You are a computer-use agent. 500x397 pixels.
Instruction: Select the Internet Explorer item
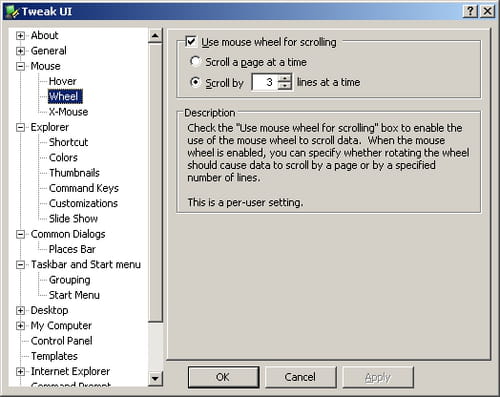70,371
